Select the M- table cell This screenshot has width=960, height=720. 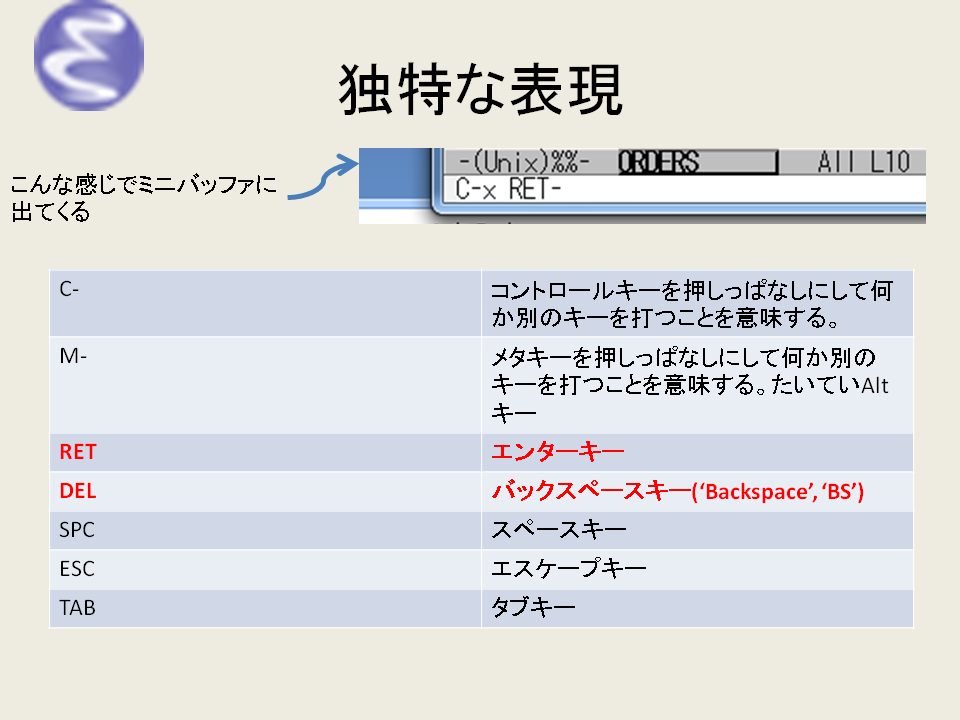coord(265,385)
